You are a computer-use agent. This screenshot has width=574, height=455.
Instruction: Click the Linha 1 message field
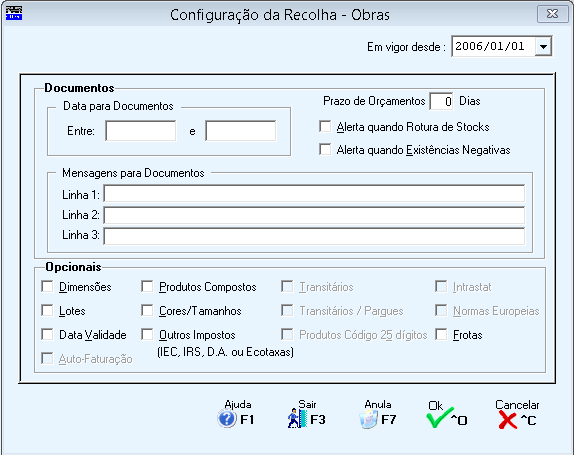tap(314, 194)
